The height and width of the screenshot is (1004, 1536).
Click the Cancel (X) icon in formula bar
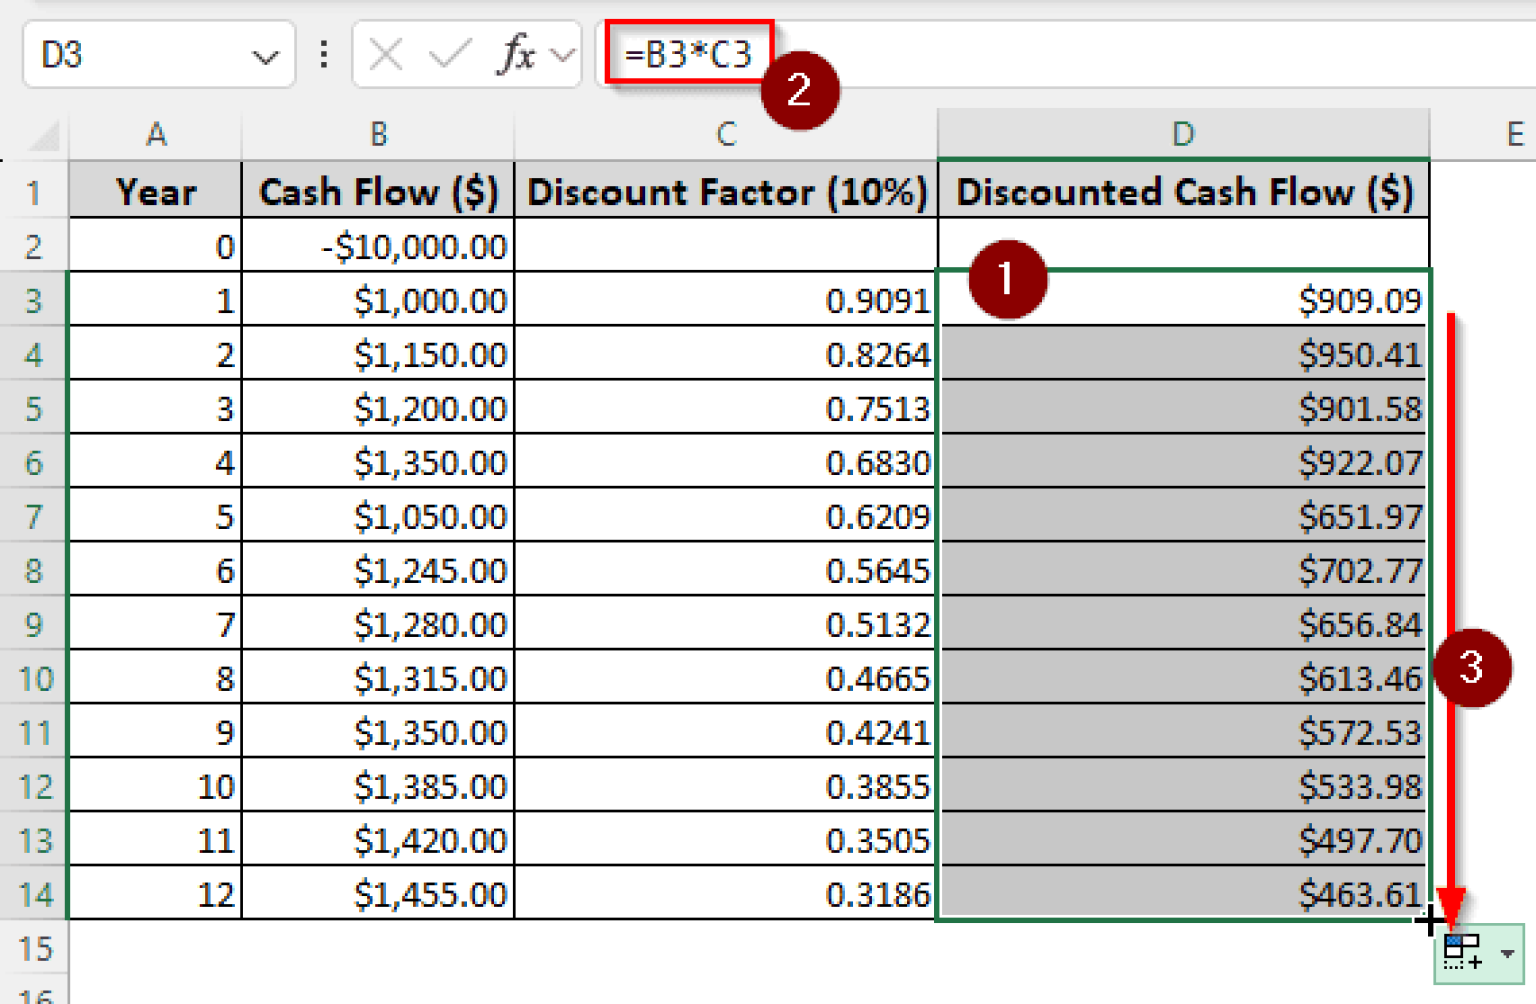point(385,54)
